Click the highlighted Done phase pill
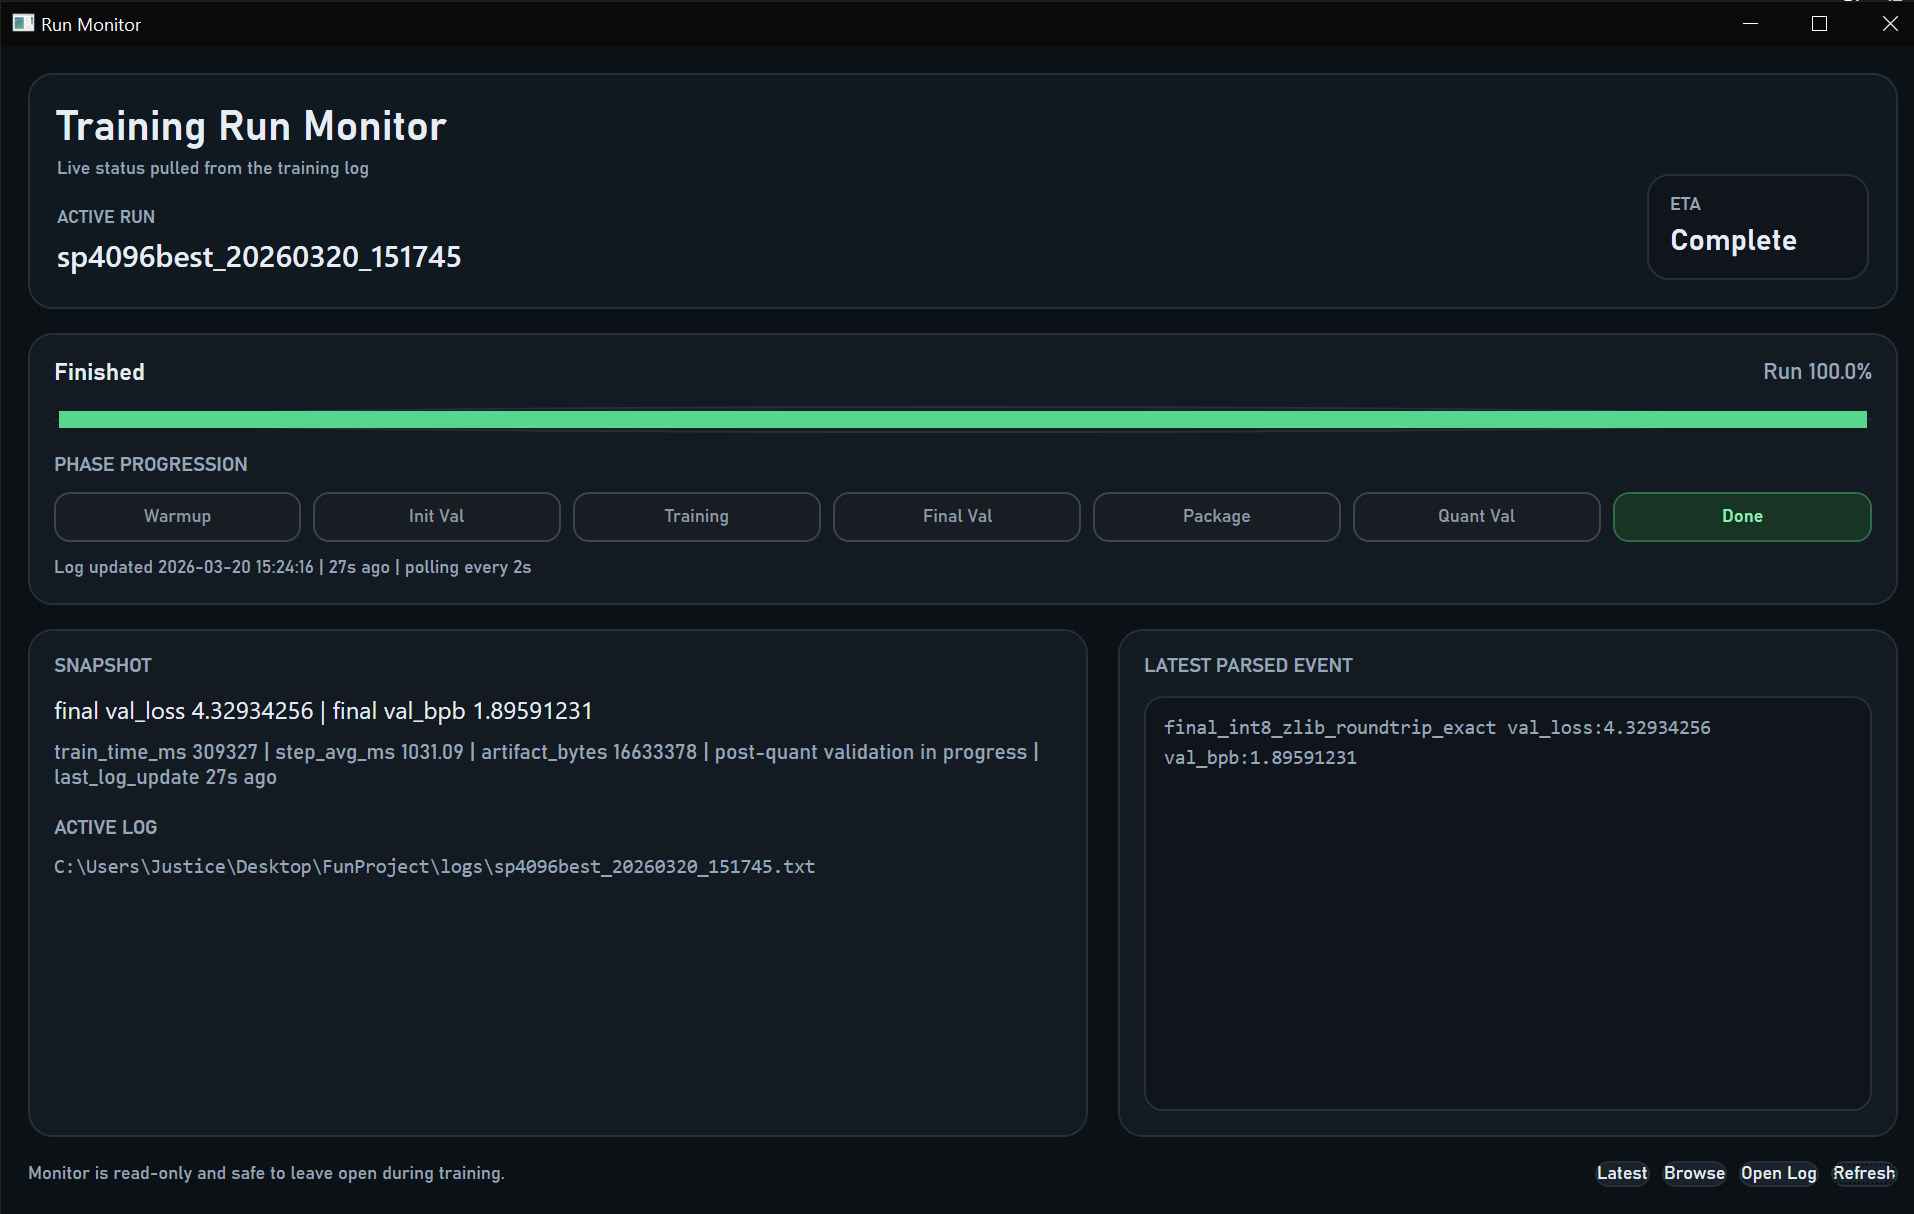The image size is (1914, 1214). click(1741, 516)
